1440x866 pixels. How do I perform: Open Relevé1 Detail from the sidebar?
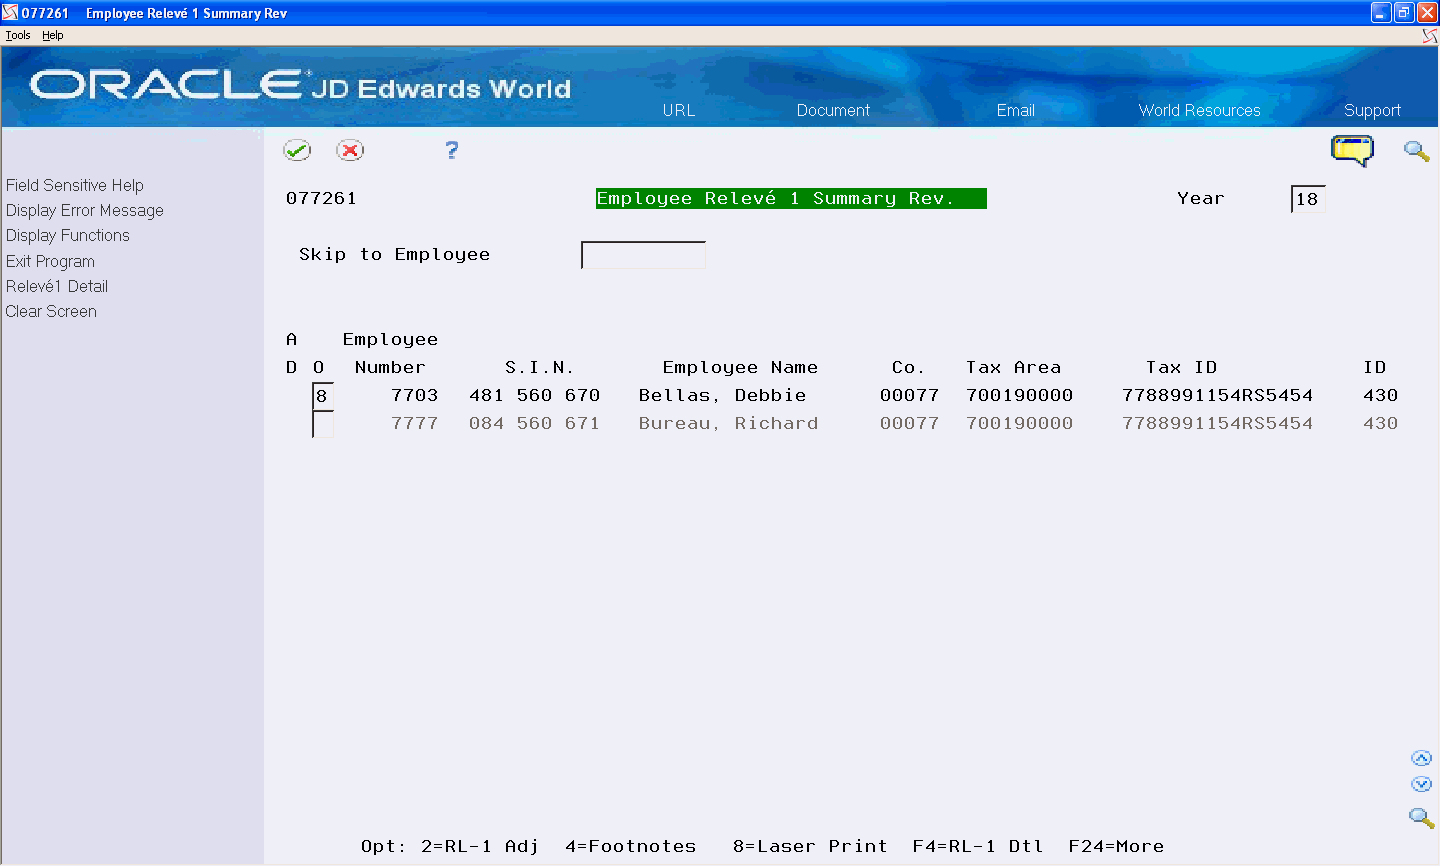click(x=56, y=286)
